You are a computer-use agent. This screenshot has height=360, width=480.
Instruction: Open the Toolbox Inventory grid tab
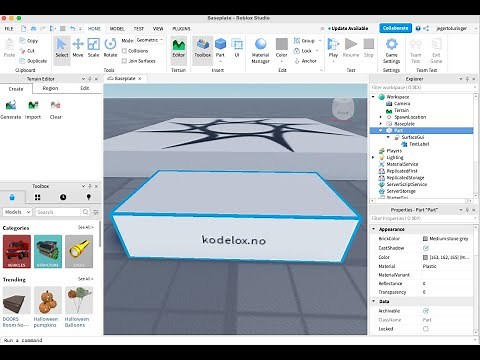click(38, 197)
